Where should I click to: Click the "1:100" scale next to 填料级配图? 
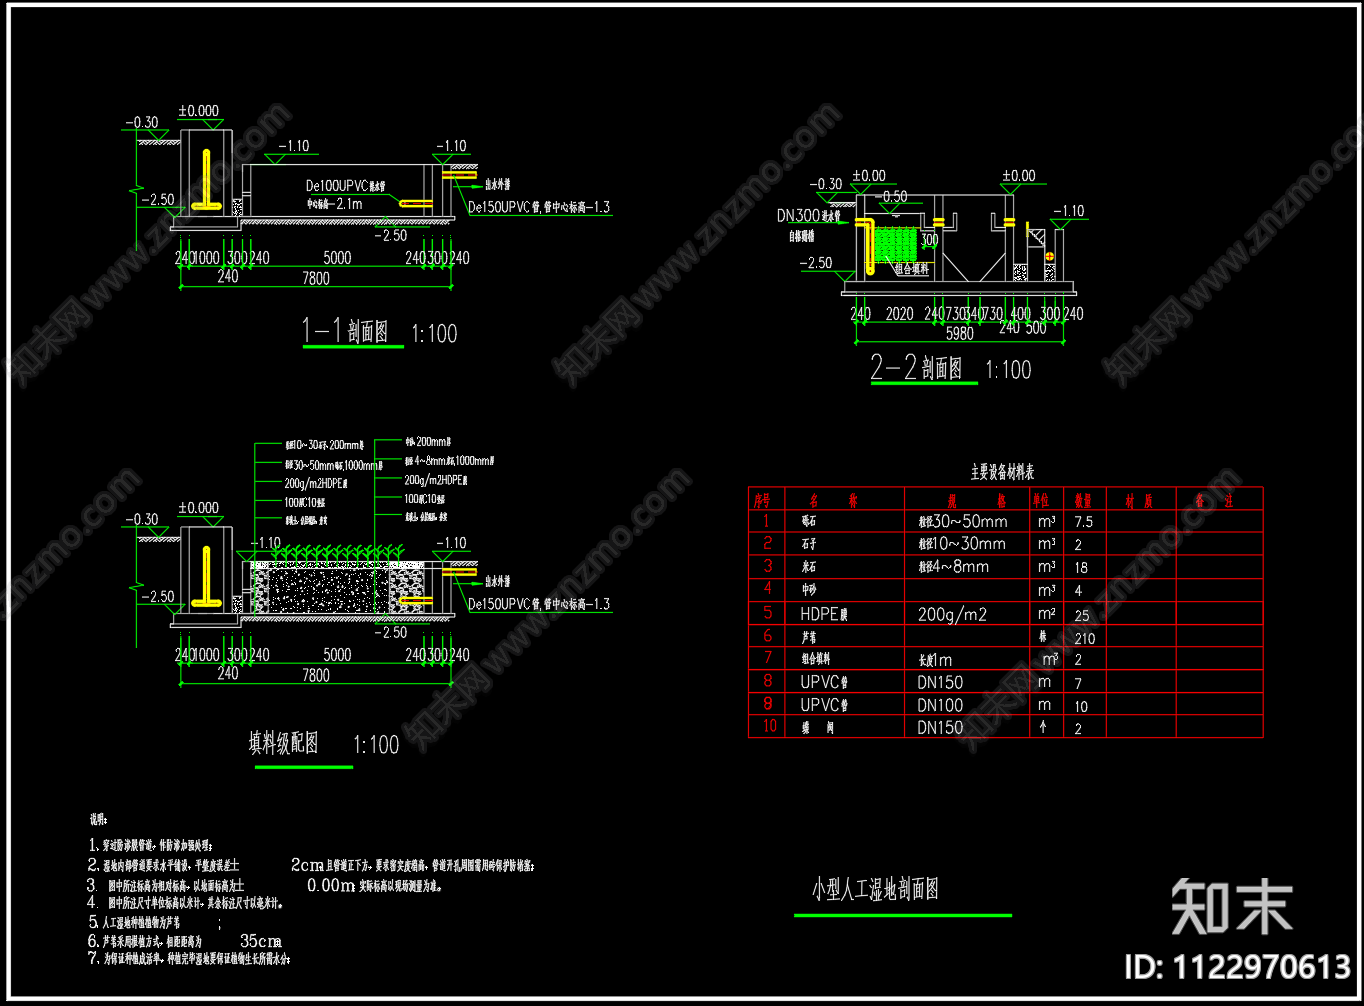click(376, 745)
